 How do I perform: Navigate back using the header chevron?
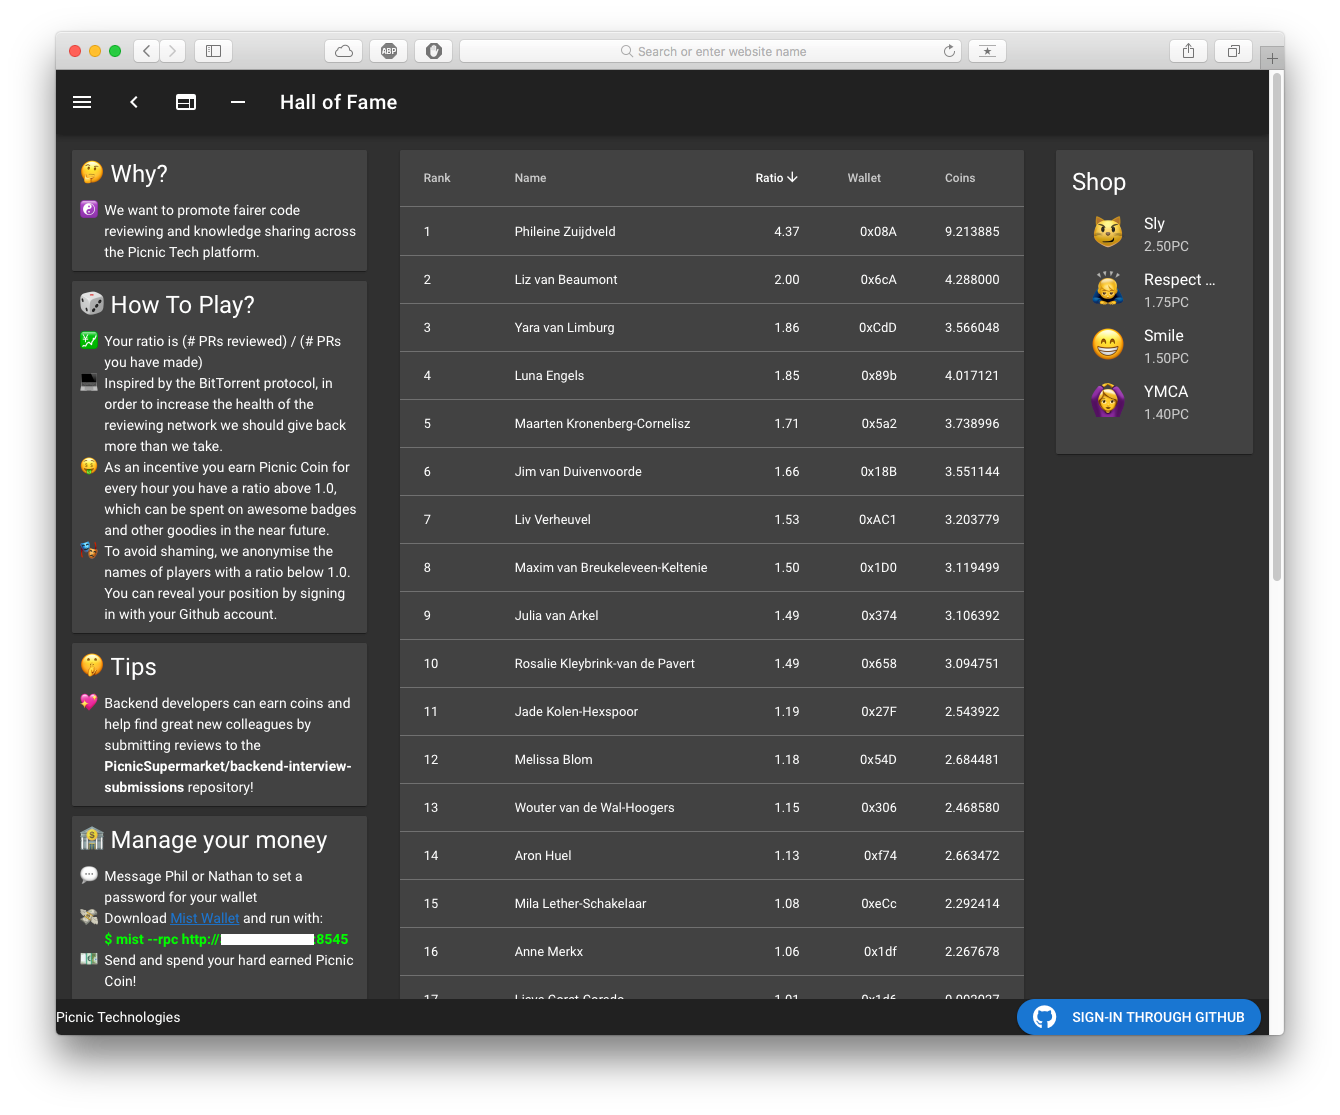[133, 102]
